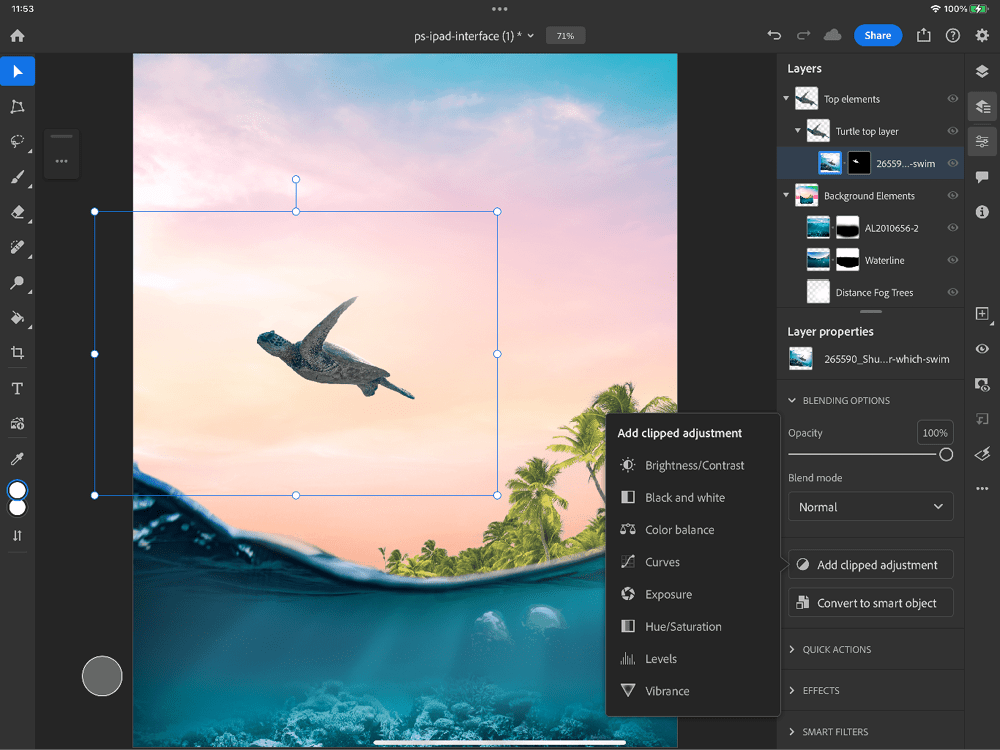
Task: Choose Color balance adjustment
Action: [693, 530]
